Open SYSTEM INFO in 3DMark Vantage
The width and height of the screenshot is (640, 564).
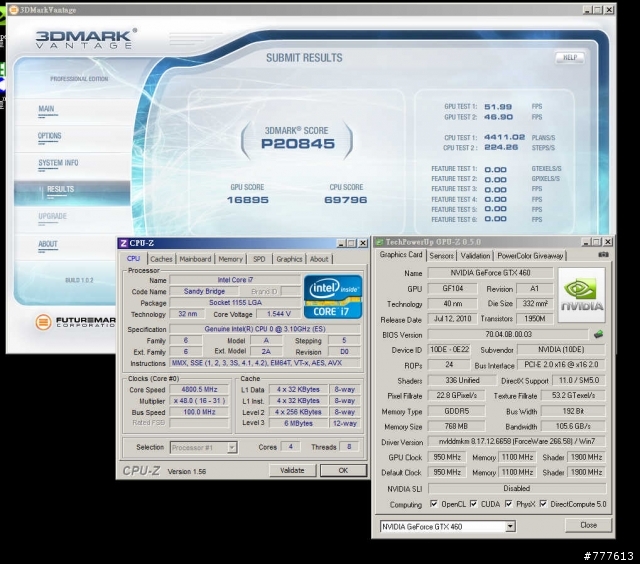[x=58, y=163]
